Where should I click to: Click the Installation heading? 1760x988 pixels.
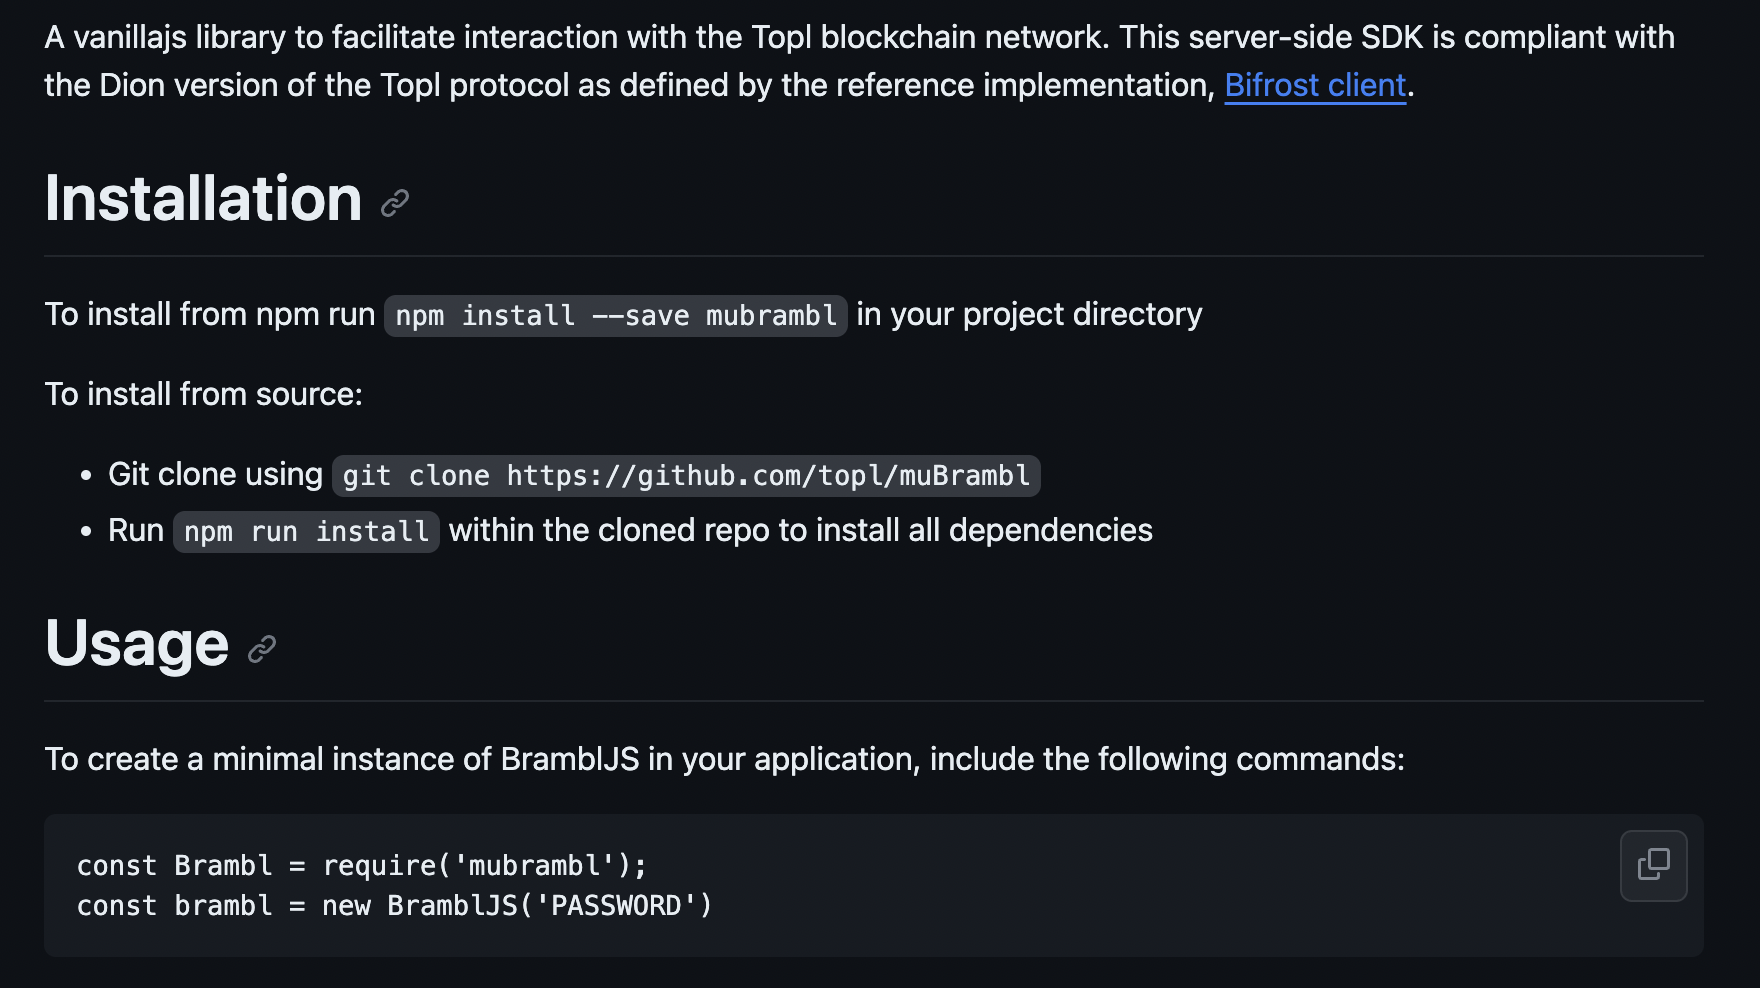pyautogui.click(x=203, y=198)
